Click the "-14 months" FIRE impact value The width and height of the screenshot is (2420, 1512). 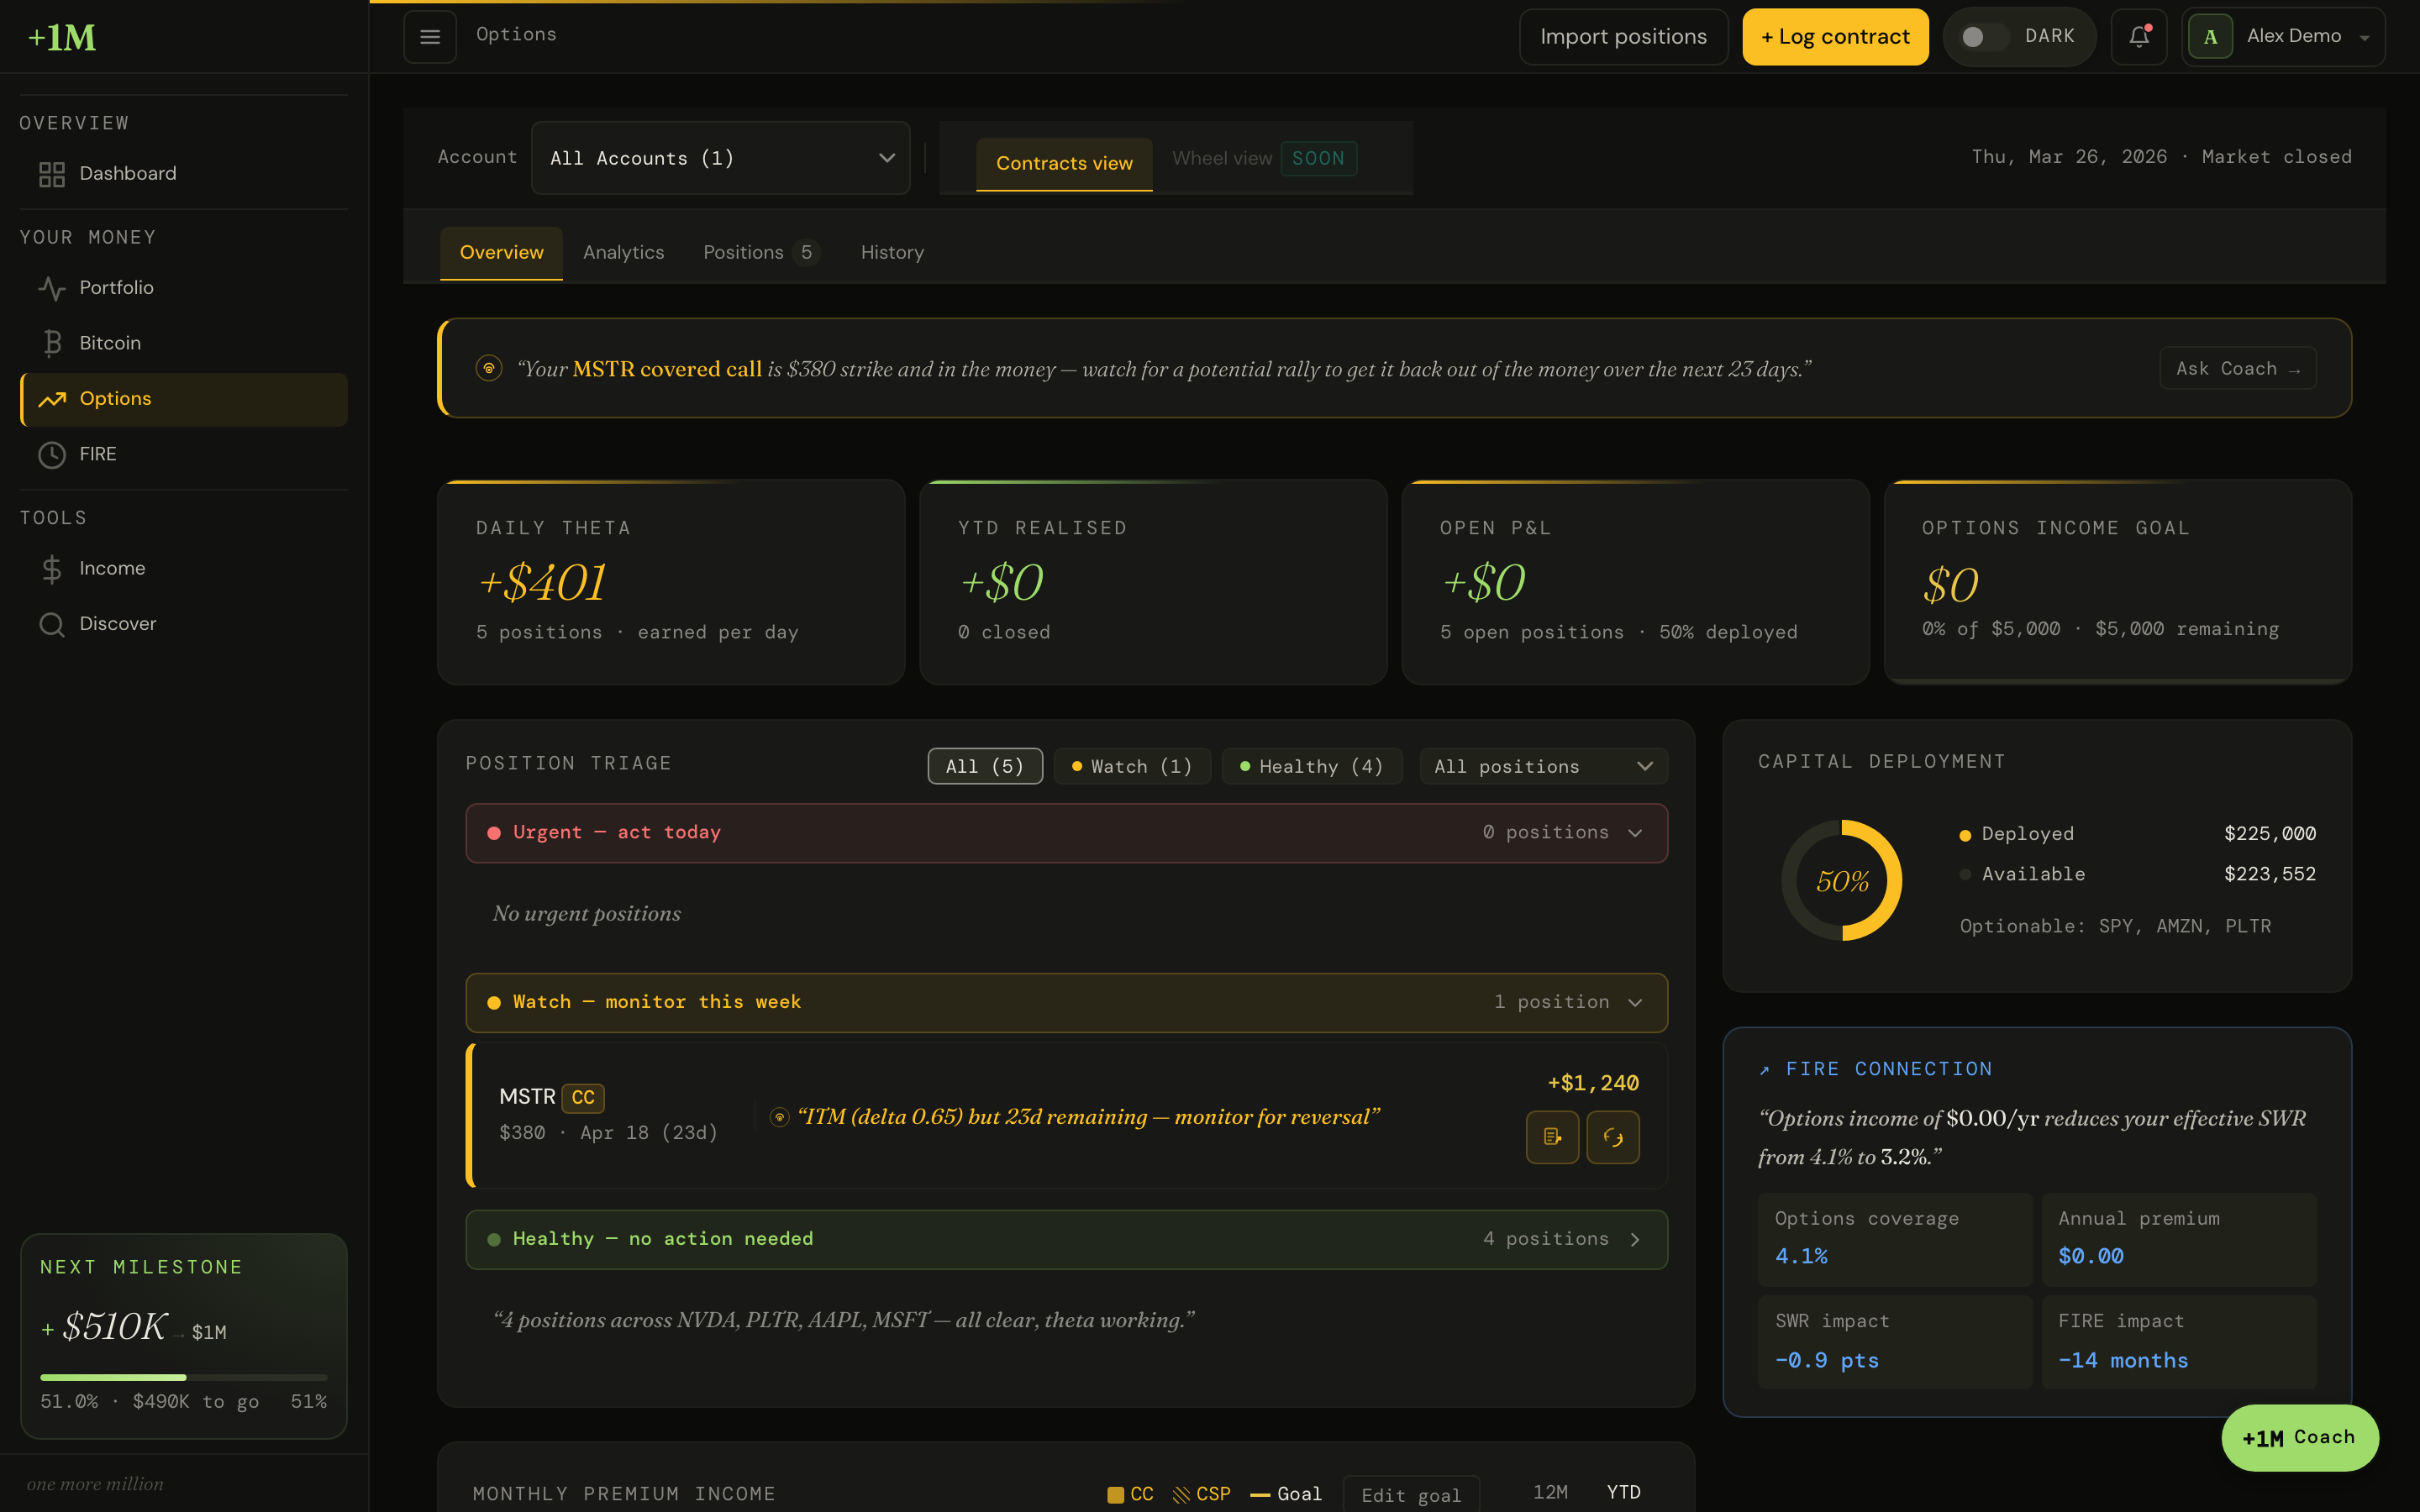pyautogui.click(x=2123, y=1361)
